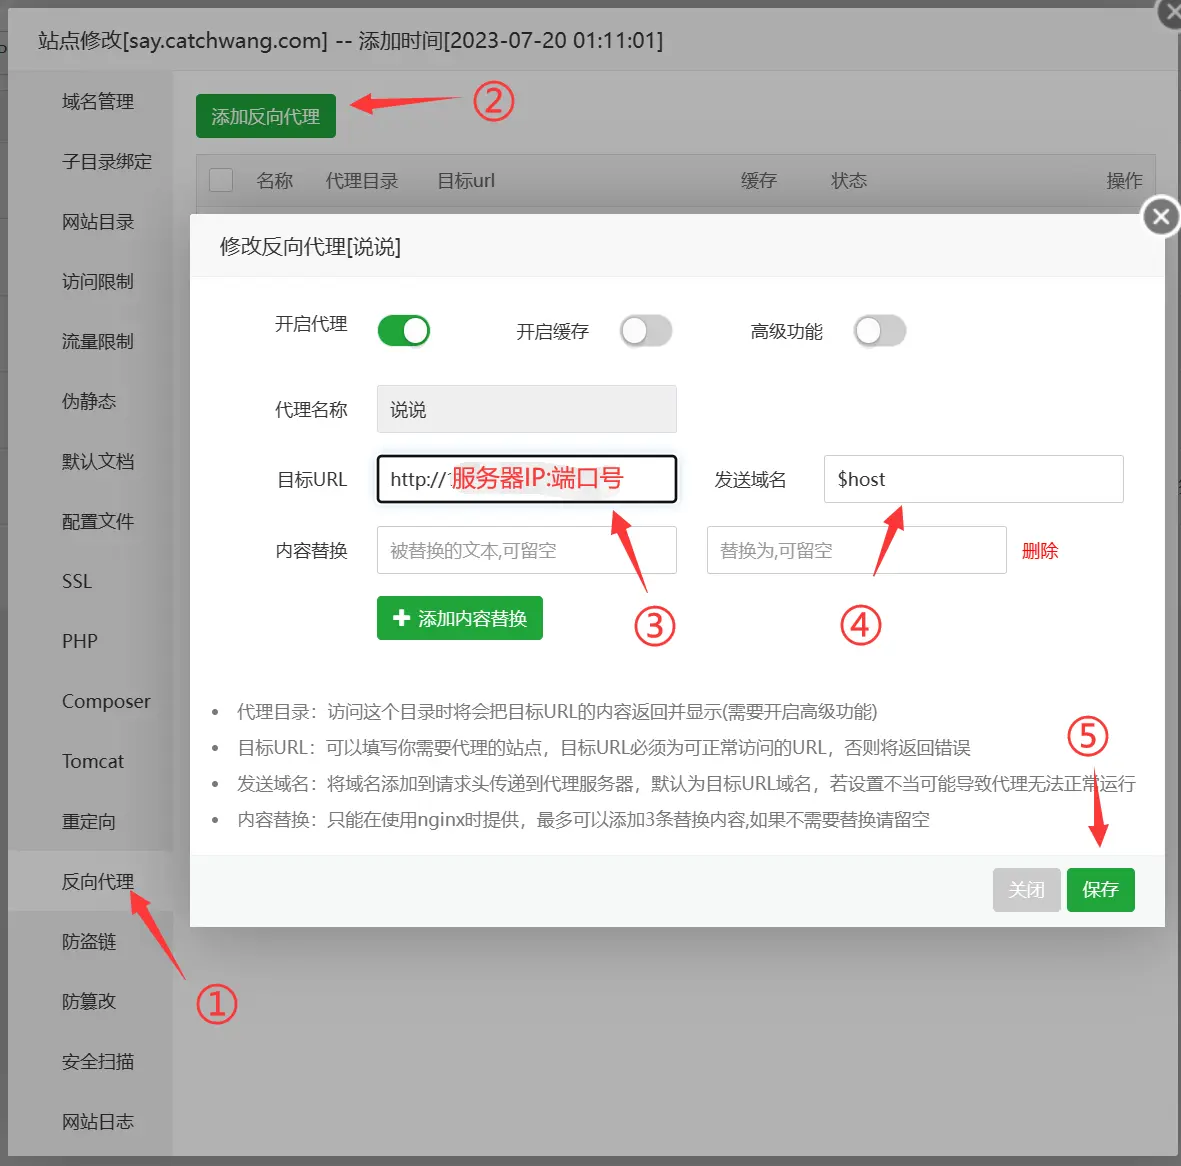Check the select-all checkbox in proxy list
The width and height of the screenshot is (1181, 1166).
[221, 180]
